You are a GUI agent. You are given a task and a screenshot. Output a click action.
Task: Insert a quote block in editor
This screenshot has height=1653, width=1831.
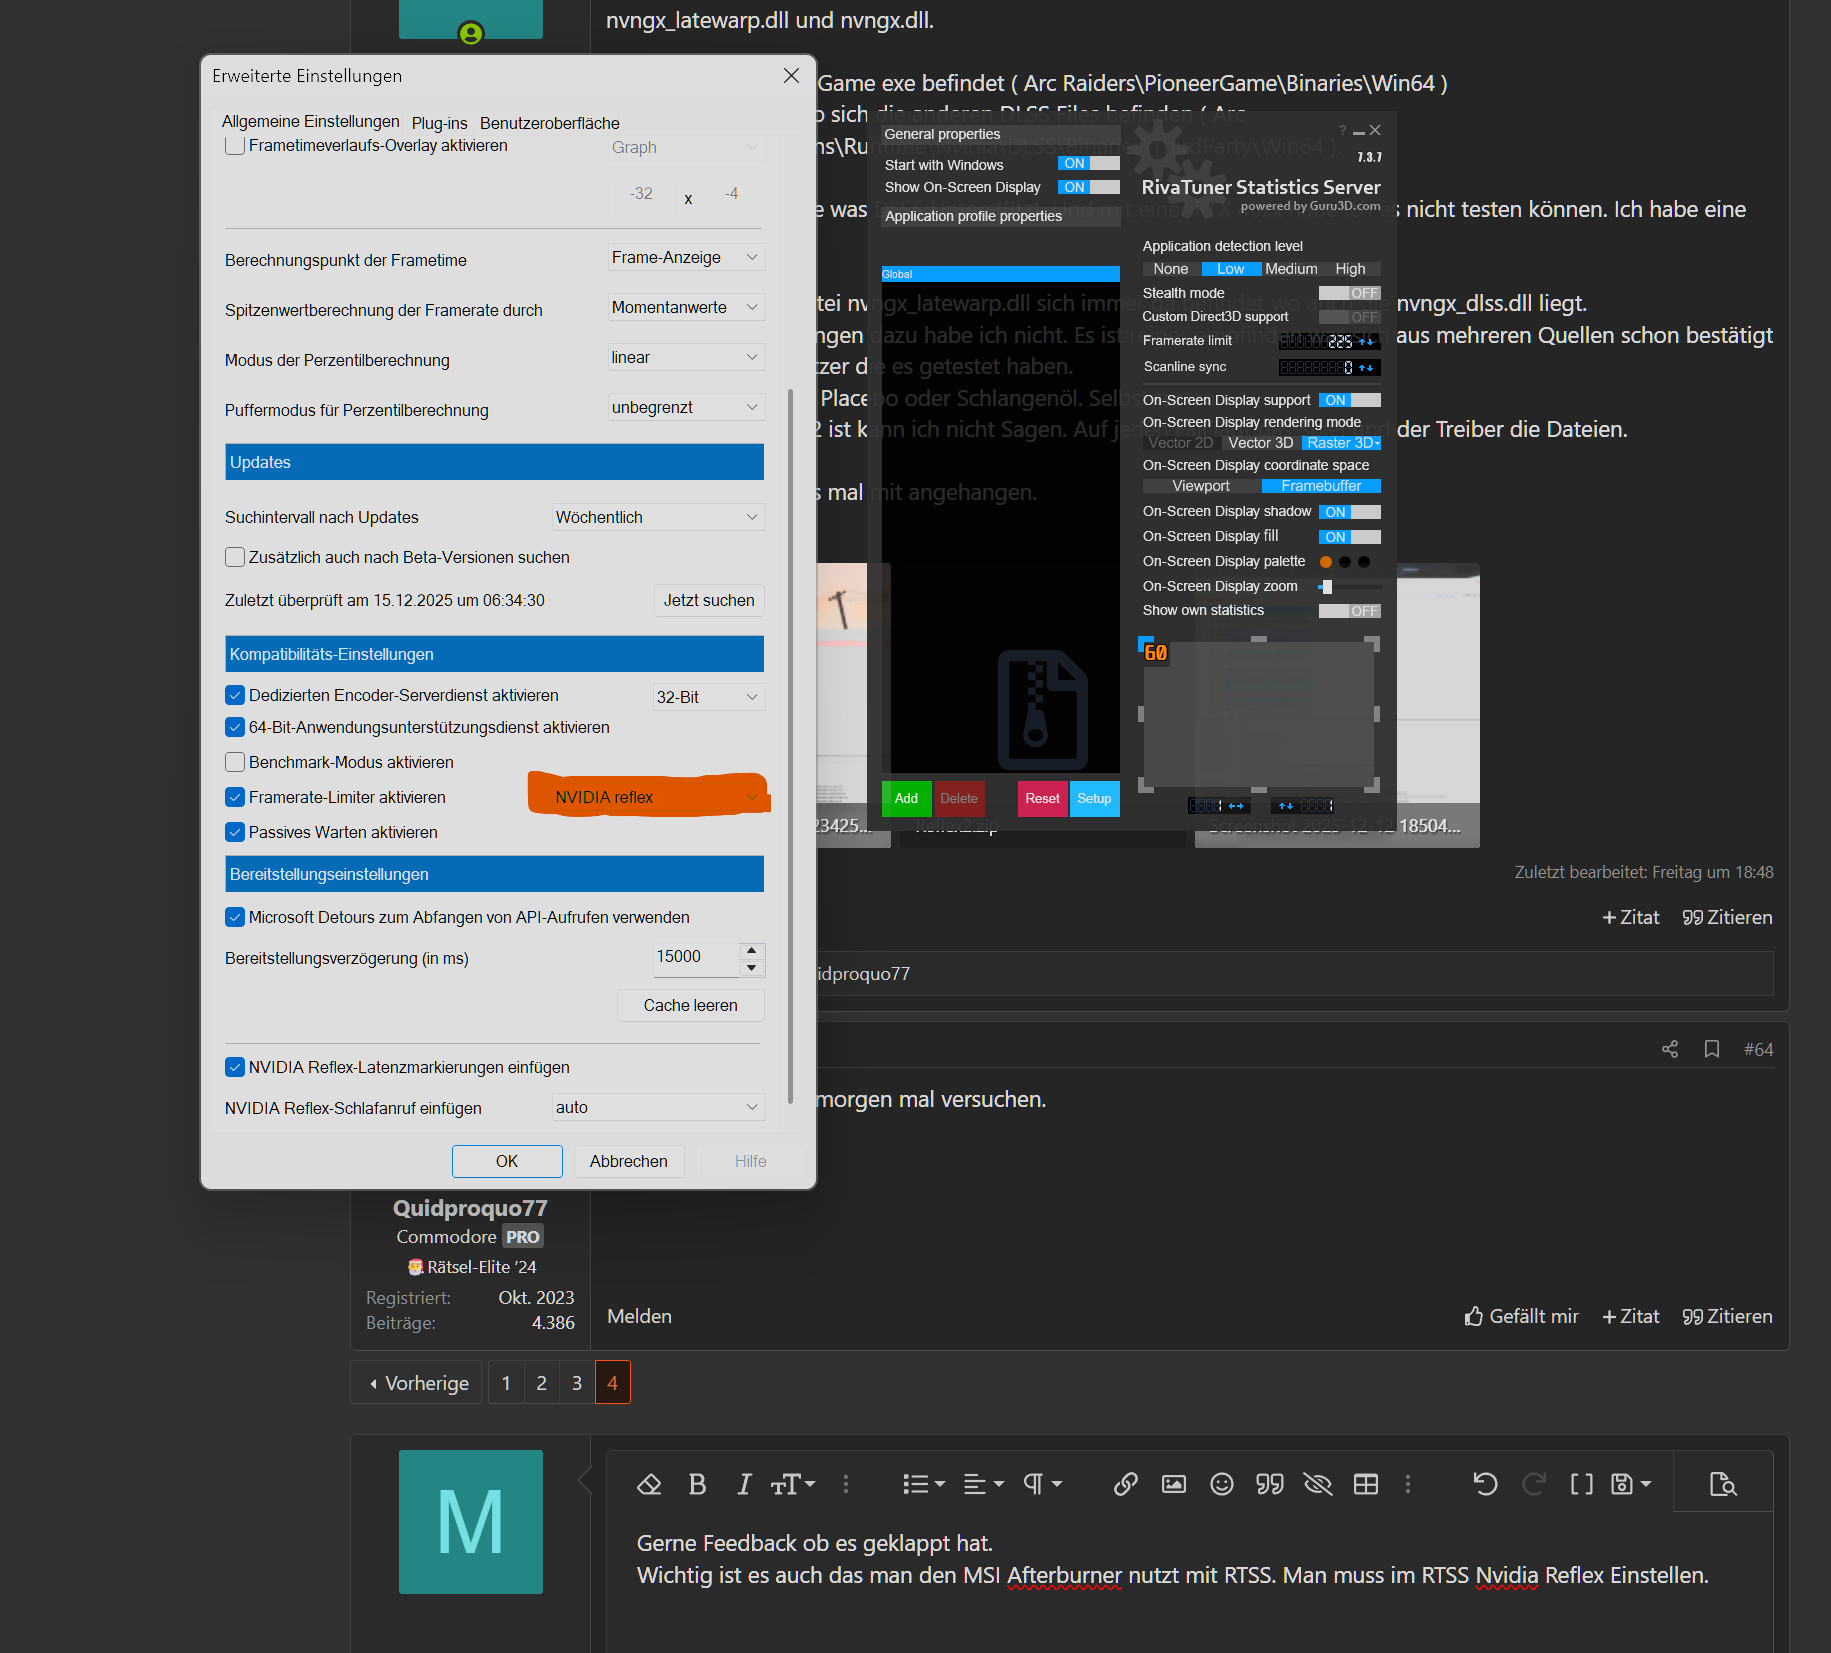(x=1270, y=1484)
